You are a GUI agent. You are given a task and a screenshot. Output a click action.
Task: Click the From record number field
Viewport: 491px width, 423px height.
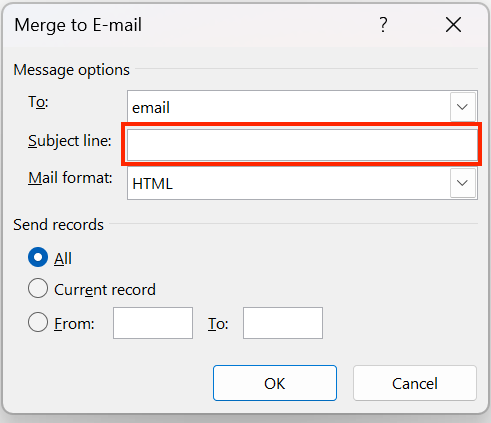pyautogui.click(x=153, y=323)
